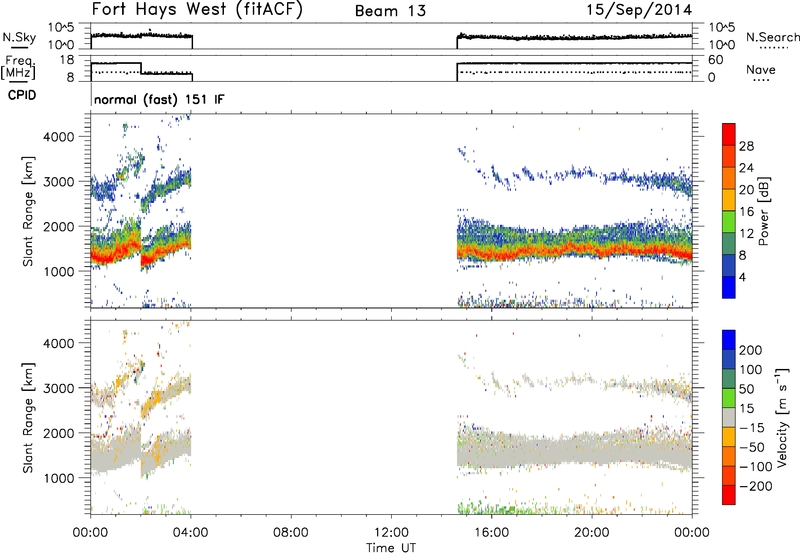This screenshot has width=800, height=554.
Task: Click the 'Slant Range [km]' label of power panel
Action: point(28,211)
